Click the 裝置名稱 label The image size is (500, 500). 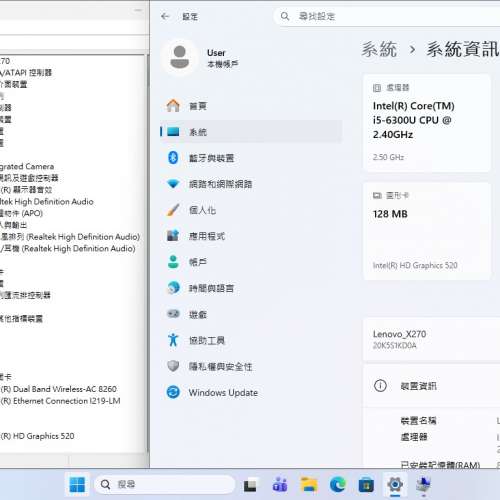(x=418, y=421)
